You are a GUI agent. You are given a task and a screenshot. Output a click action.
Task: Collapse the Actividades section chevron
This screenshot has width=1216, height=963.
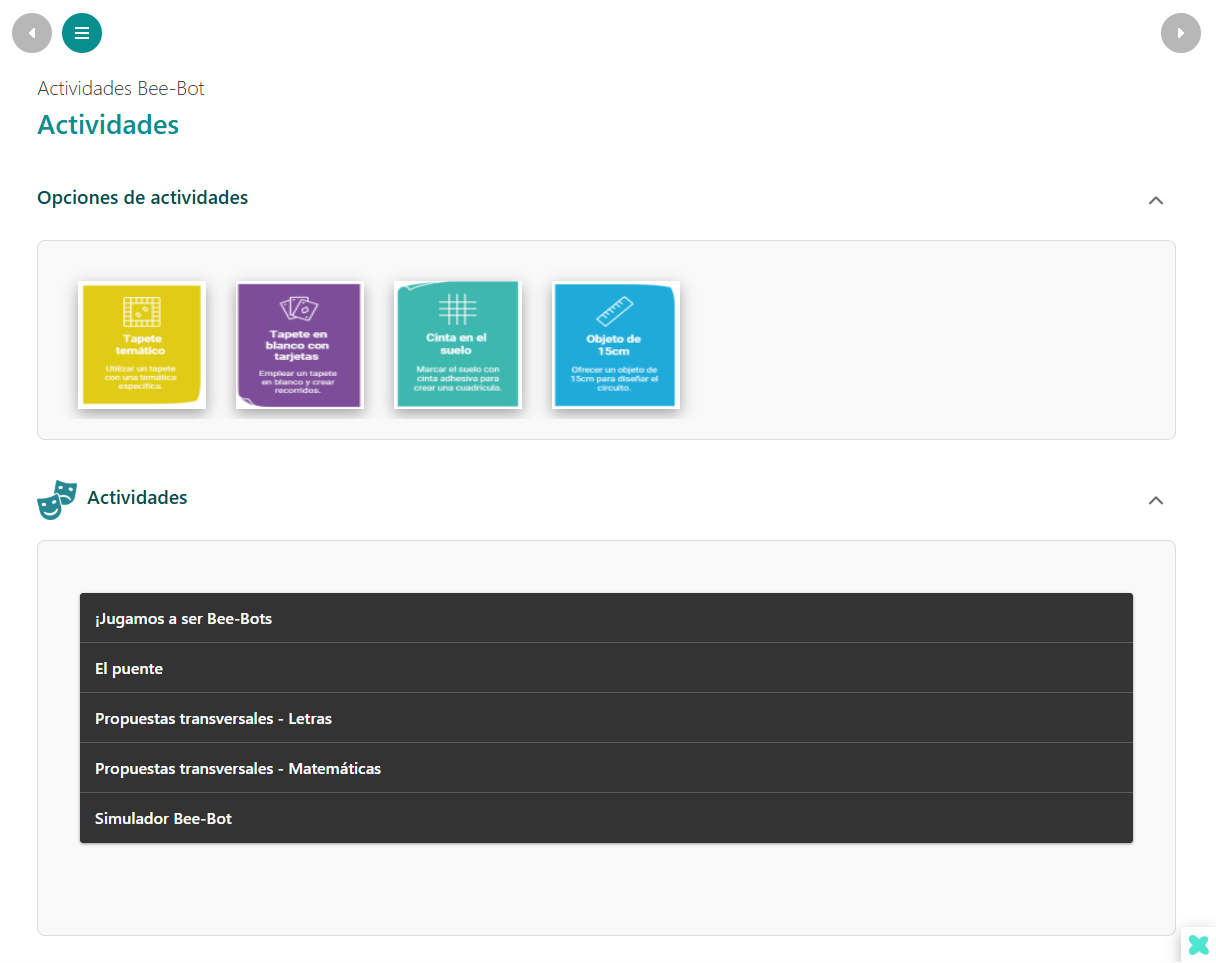(1155, 500)
